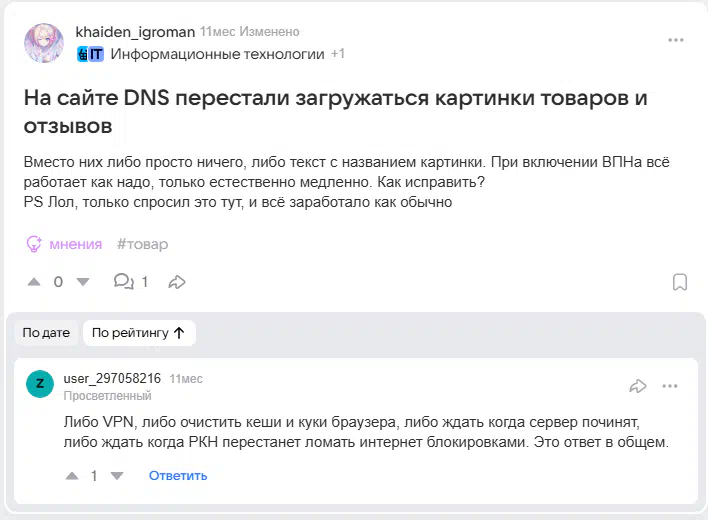Open the question's comments bubble icon
Viewport: 708px width, 520px height.
point(123,282)
